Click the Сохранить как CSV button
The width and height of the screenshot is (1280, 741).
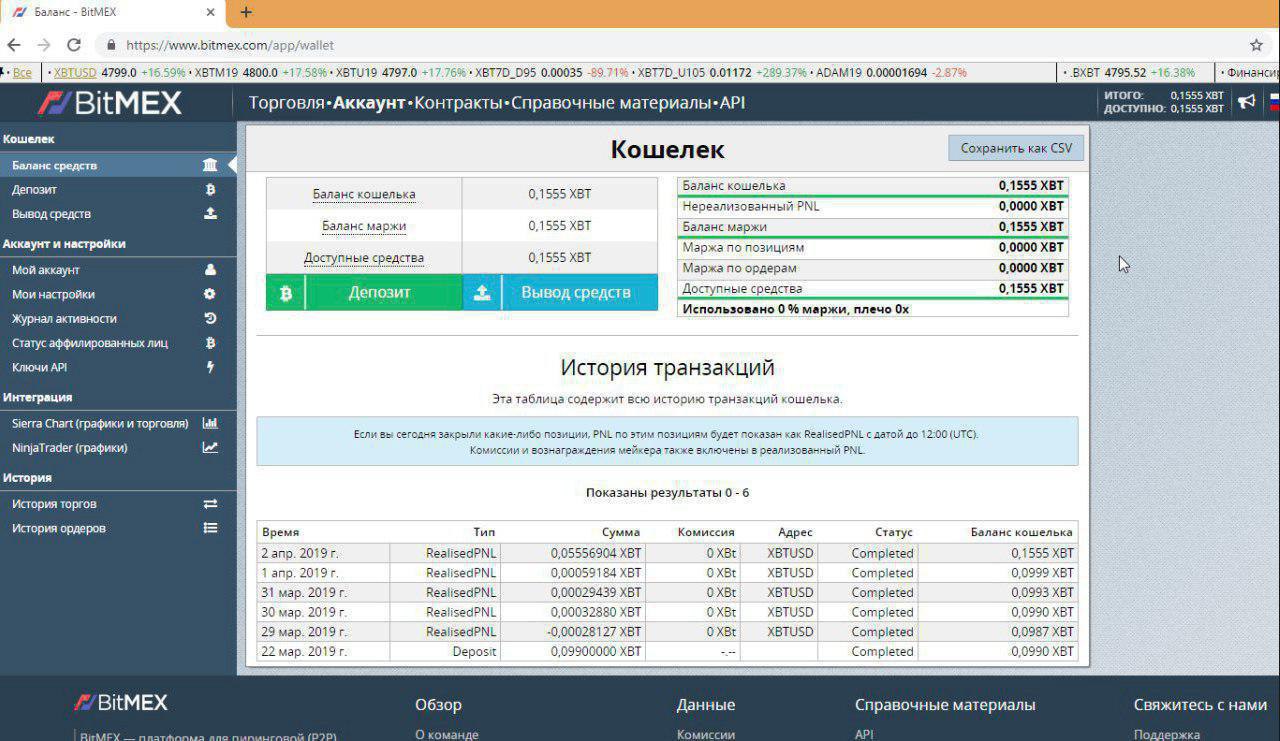[1016, 148]
